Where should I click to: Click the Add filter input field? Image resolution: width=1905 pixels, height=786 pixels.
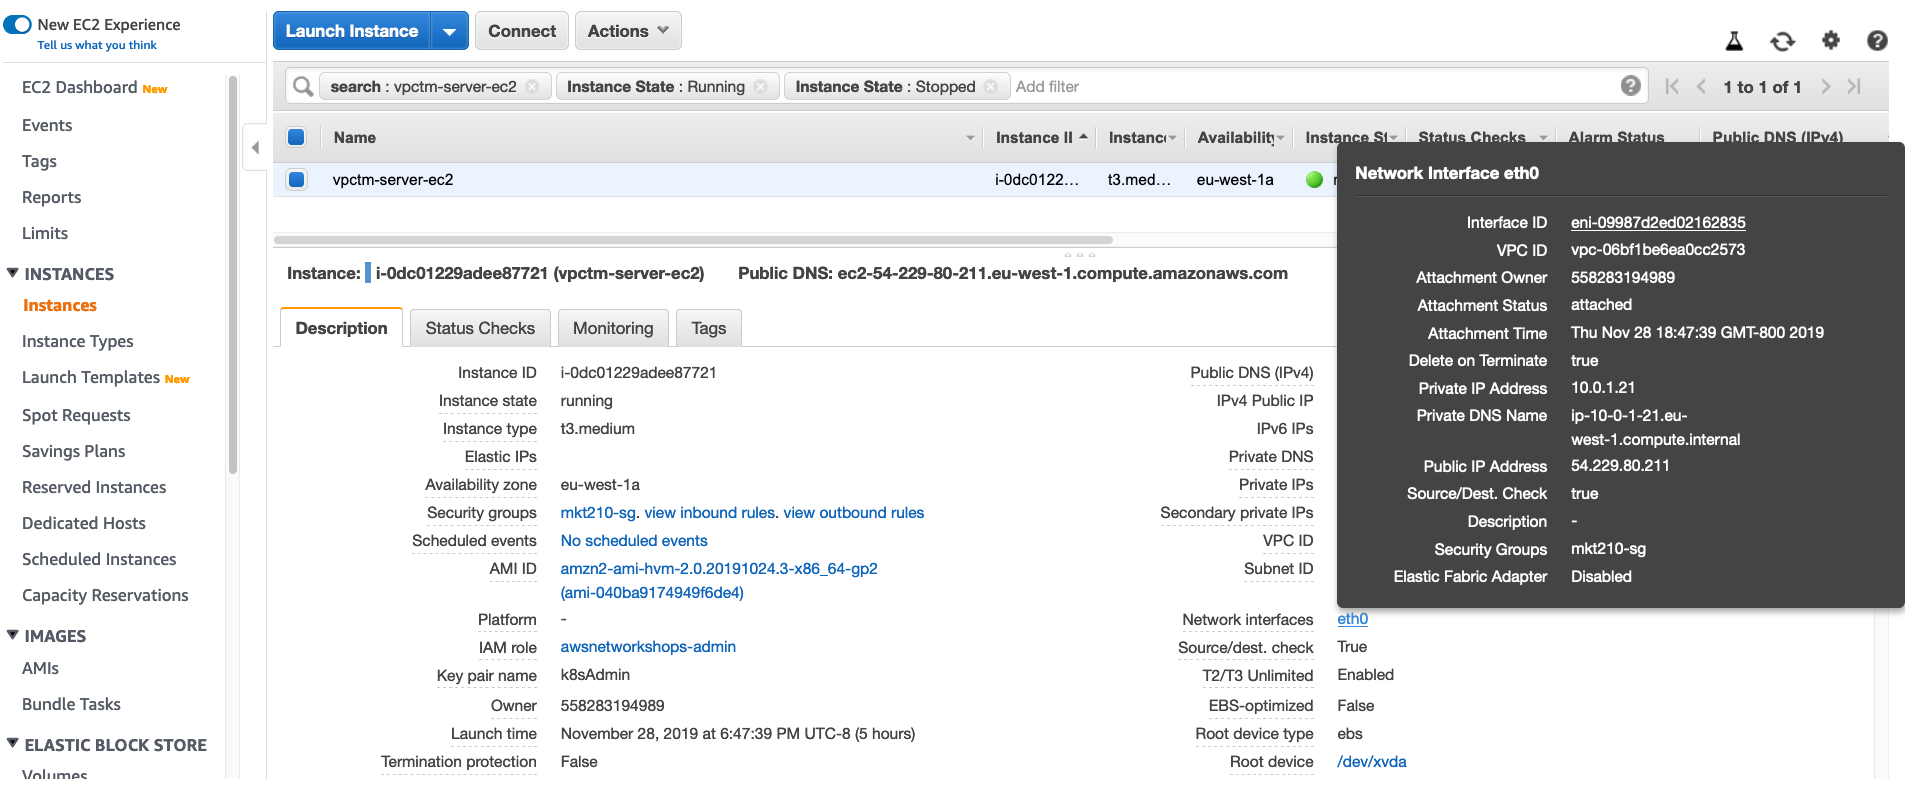[1310, 87]
